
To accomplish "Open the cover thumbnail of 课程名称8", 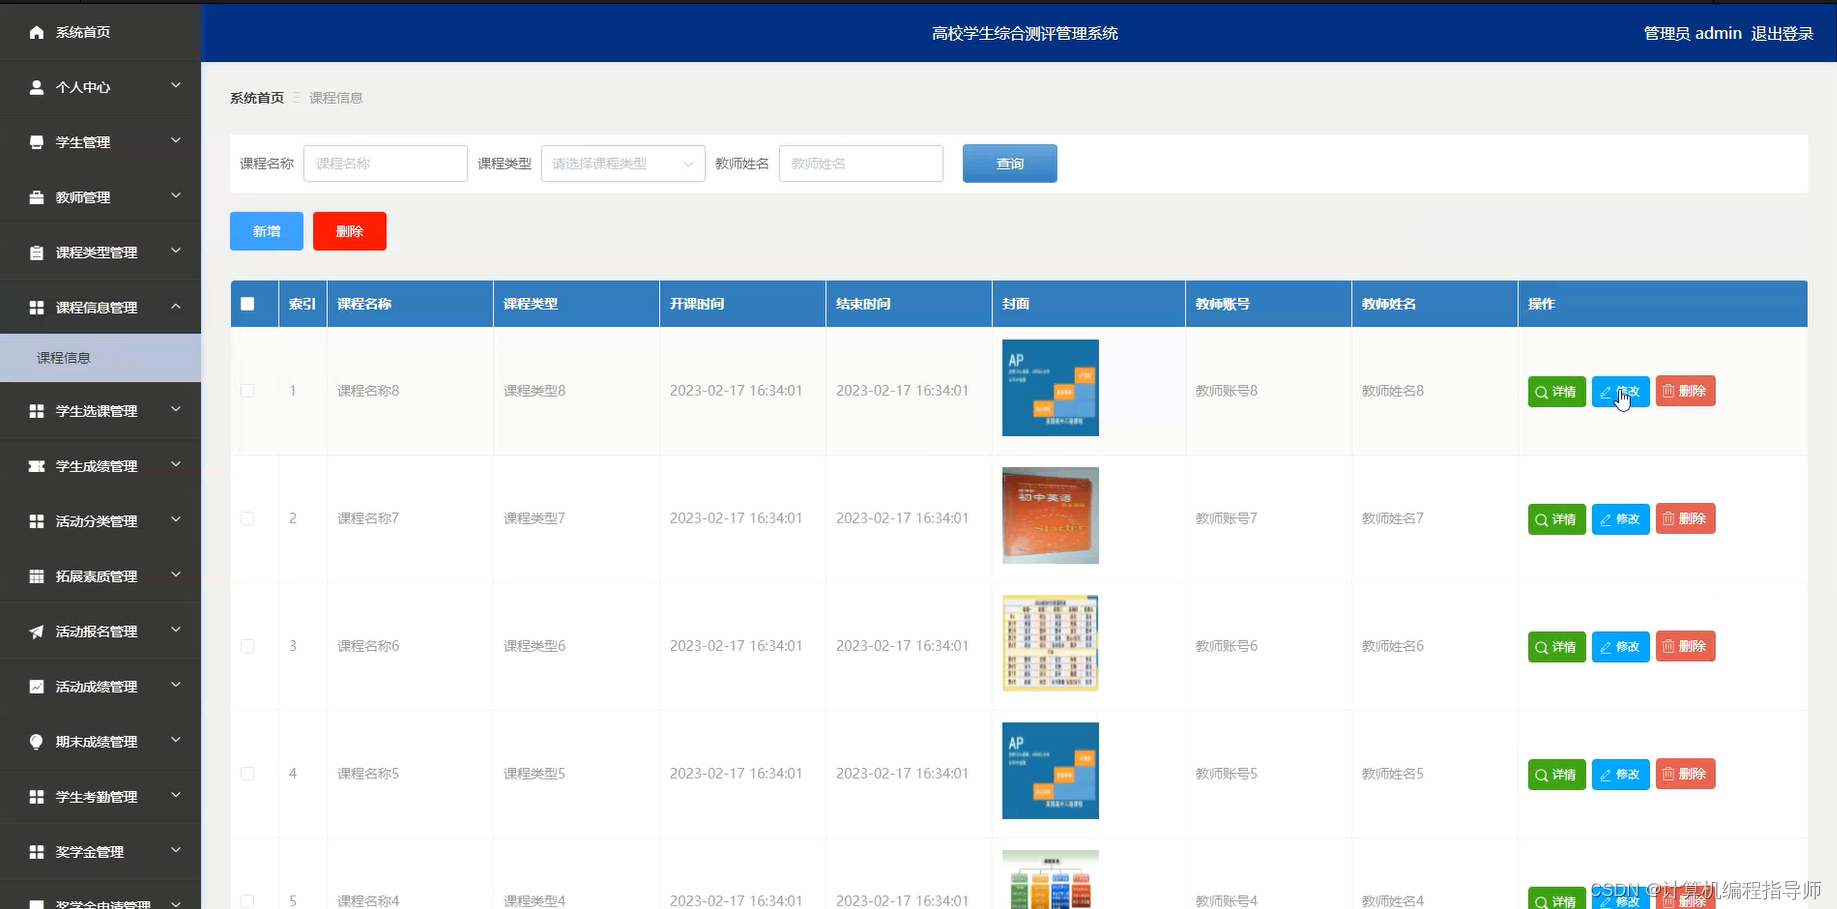I will coord(1050,388).
